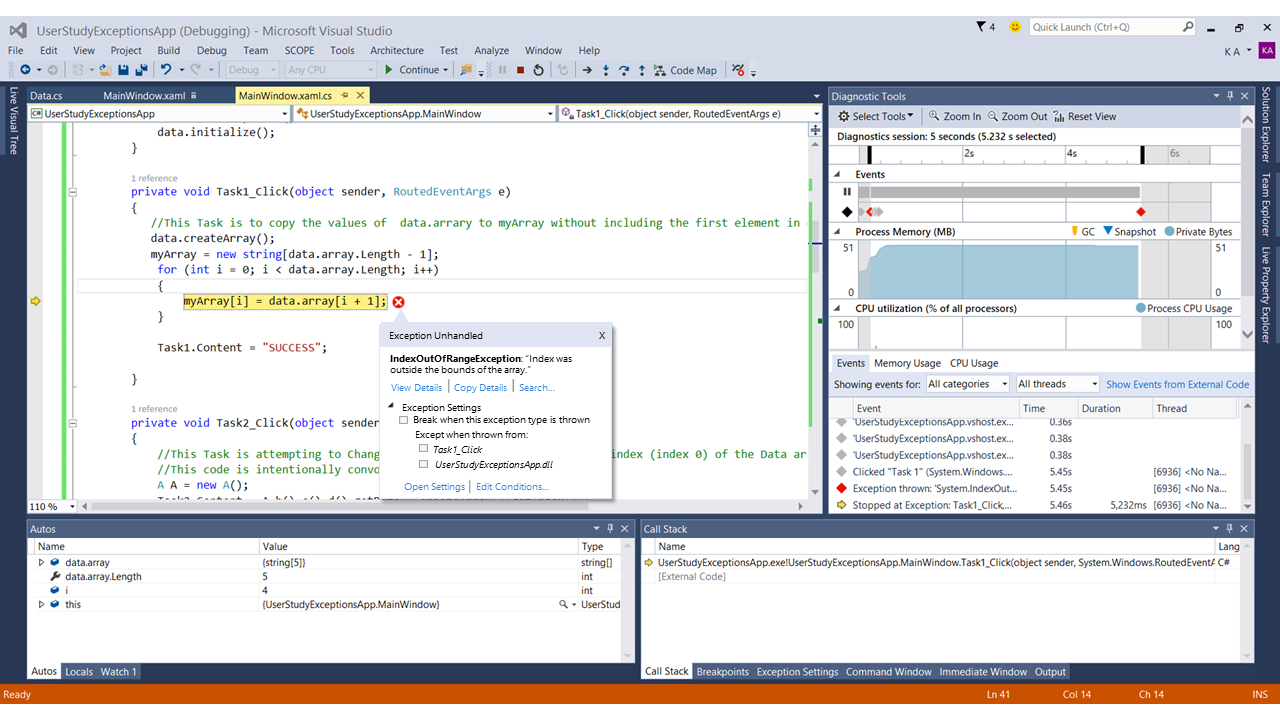Viewport: 1280px width, 720px height.
Task: Click View Details link in exception popup
Action: click(416, 388)
